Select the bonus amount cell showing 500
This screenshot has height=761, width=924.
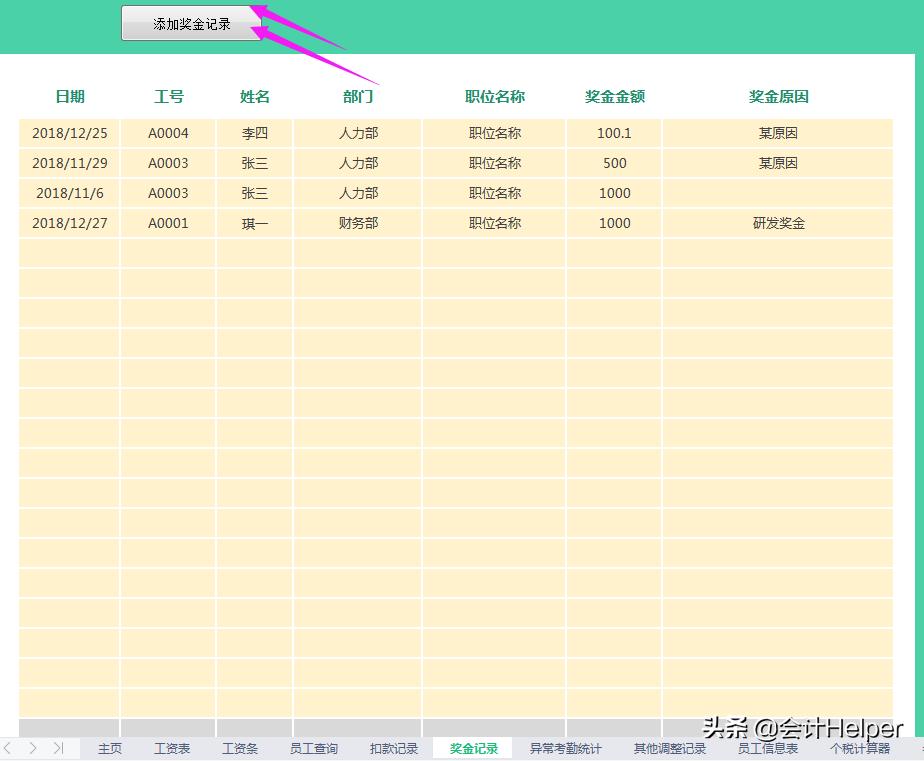(613, 163)
